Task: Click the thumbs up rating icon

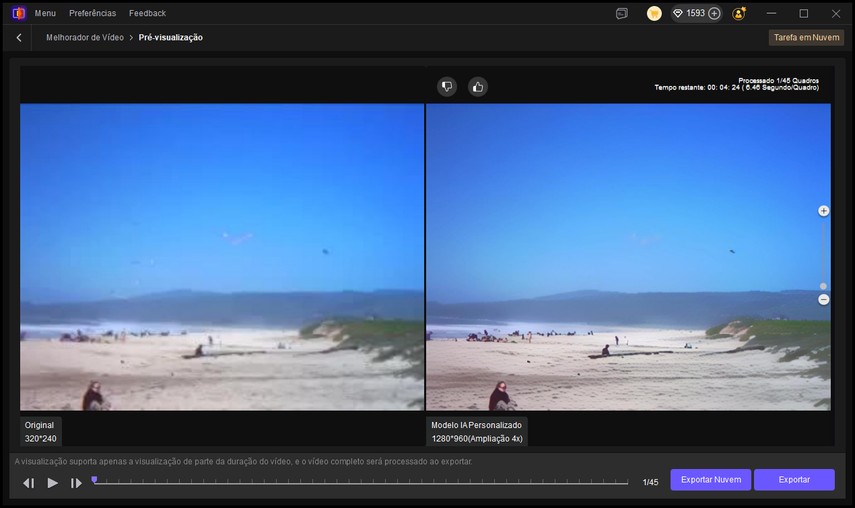Action: 478,87
